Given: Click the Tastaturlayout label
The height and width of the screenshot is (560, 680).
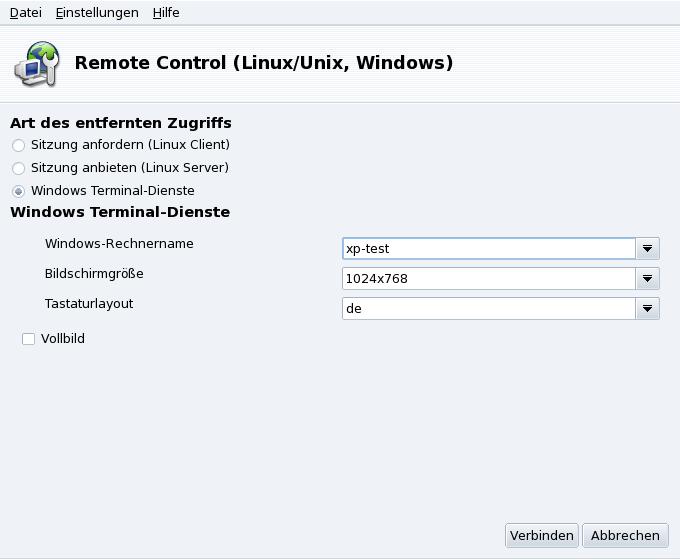Looking at the screenshot, I should tap(89, 303).
